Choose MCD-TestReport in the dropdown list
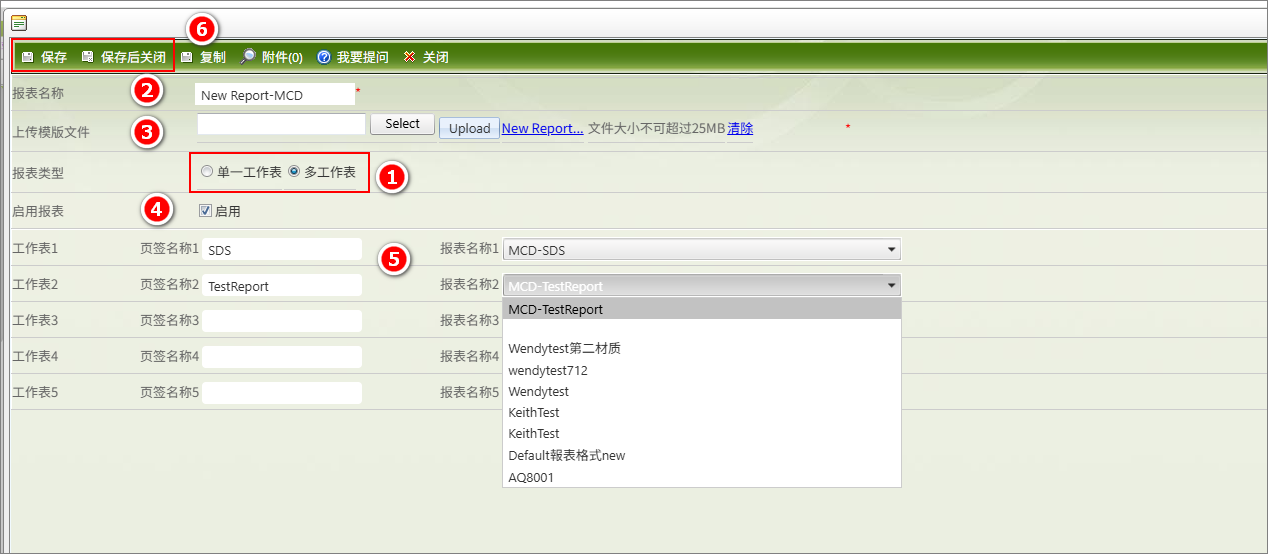Image resolution: width=1268 pixels, height=554 pixels. pos(702,309)
